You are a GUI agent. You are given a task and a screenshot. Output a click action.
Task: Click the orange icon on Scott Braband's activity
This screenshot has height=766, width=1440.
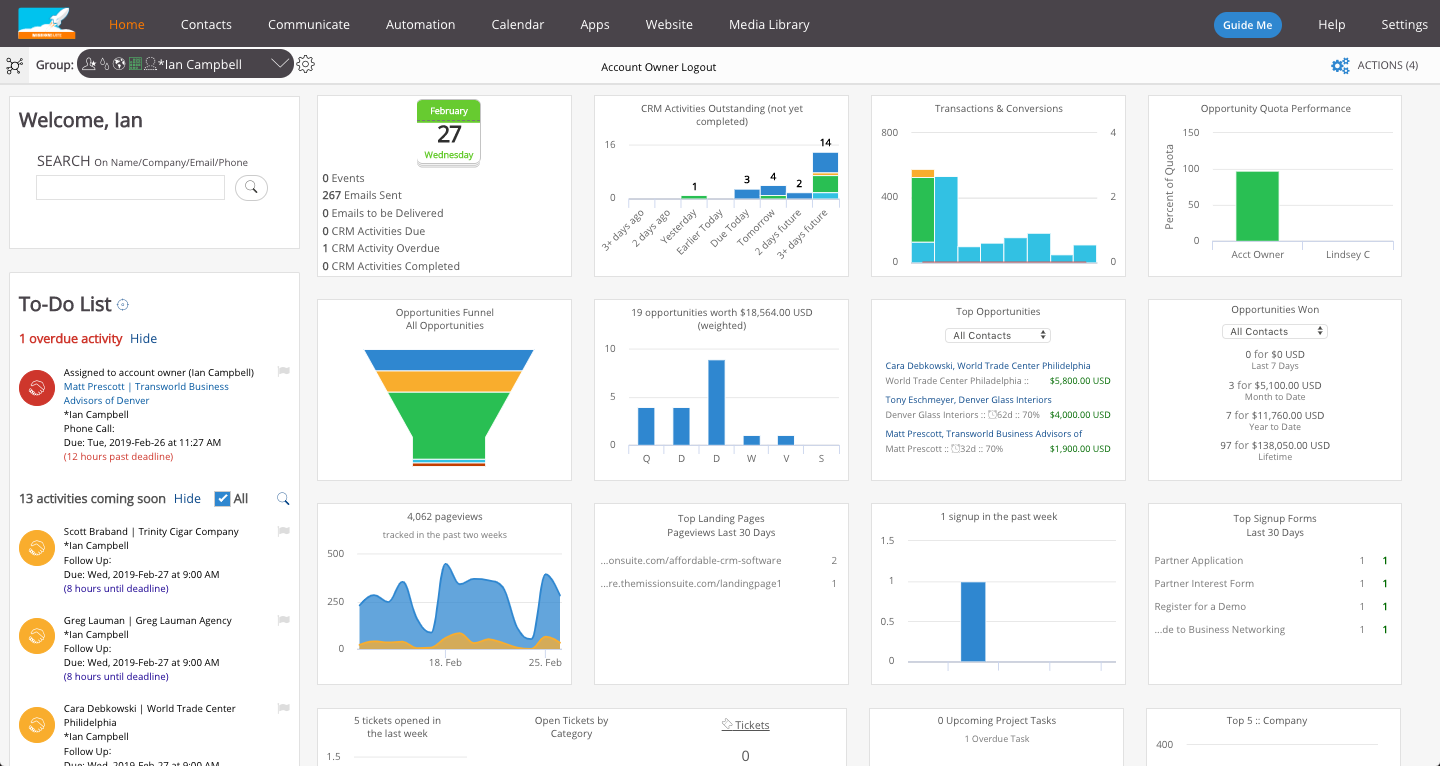(x=36, y=548)
